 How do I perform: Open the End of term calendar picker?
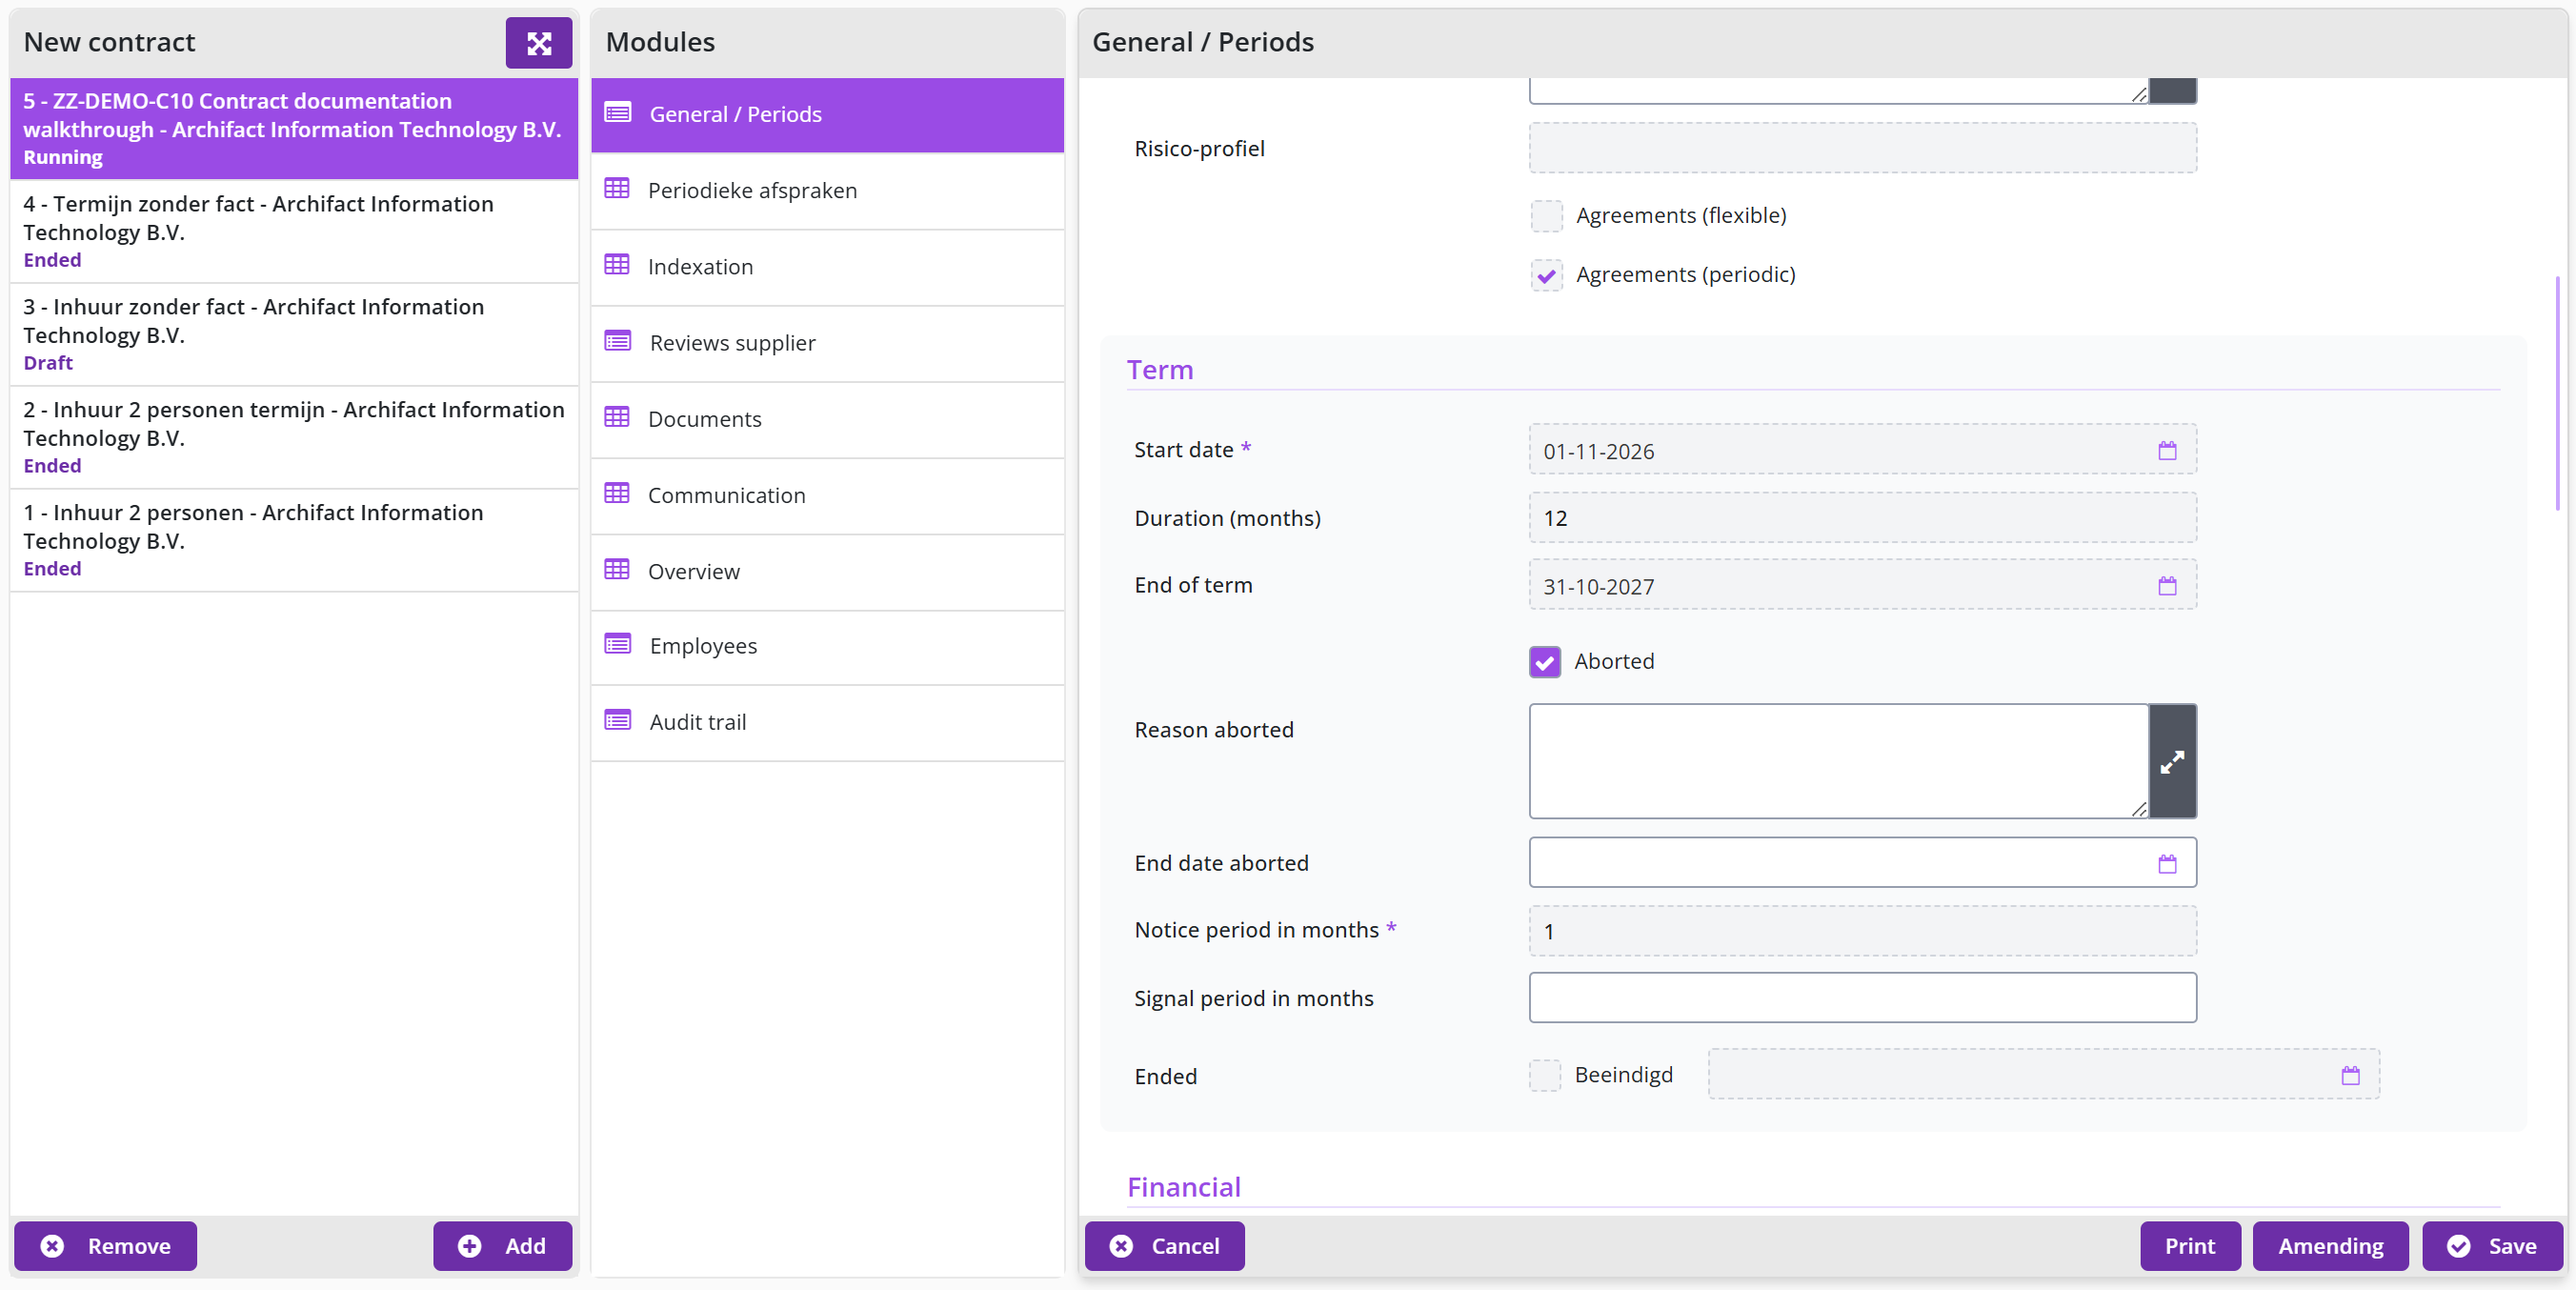click(x=2167, y=586)
